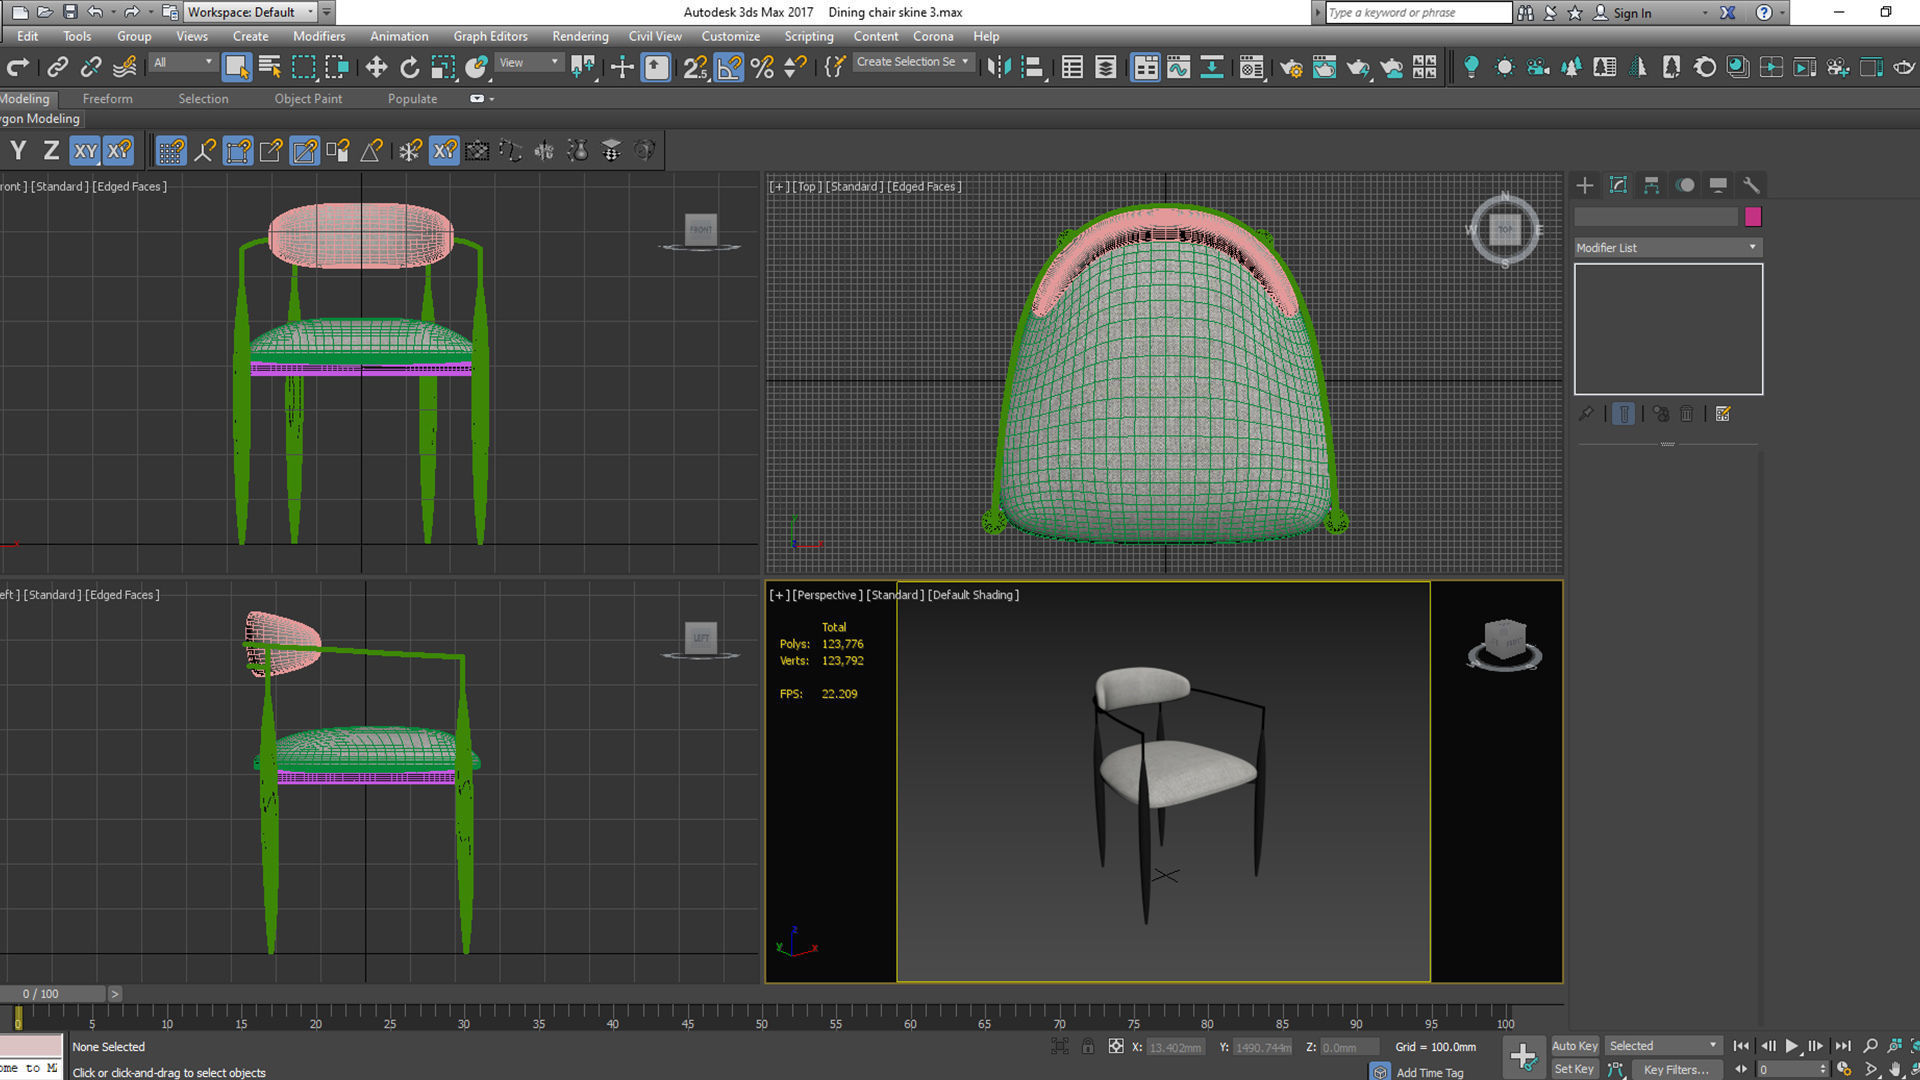Image resolution: width=1920 pixels, height=1080 pixels.
Task: Open the Workspace: Default dropdown
Action: tap(251, 12)
